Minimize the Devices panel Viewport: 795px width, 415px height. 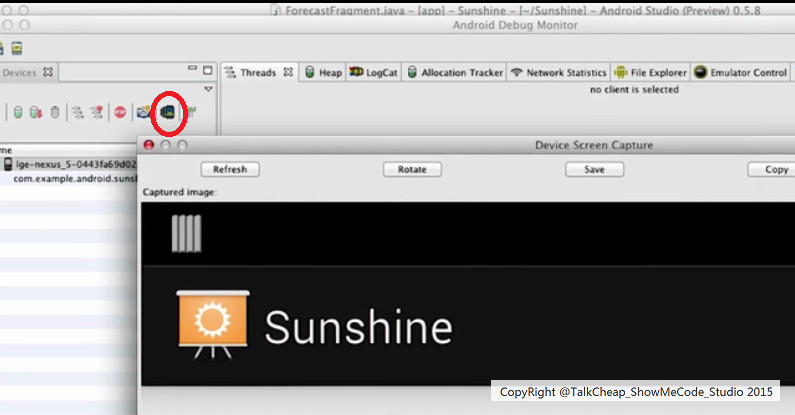[192, 67]
